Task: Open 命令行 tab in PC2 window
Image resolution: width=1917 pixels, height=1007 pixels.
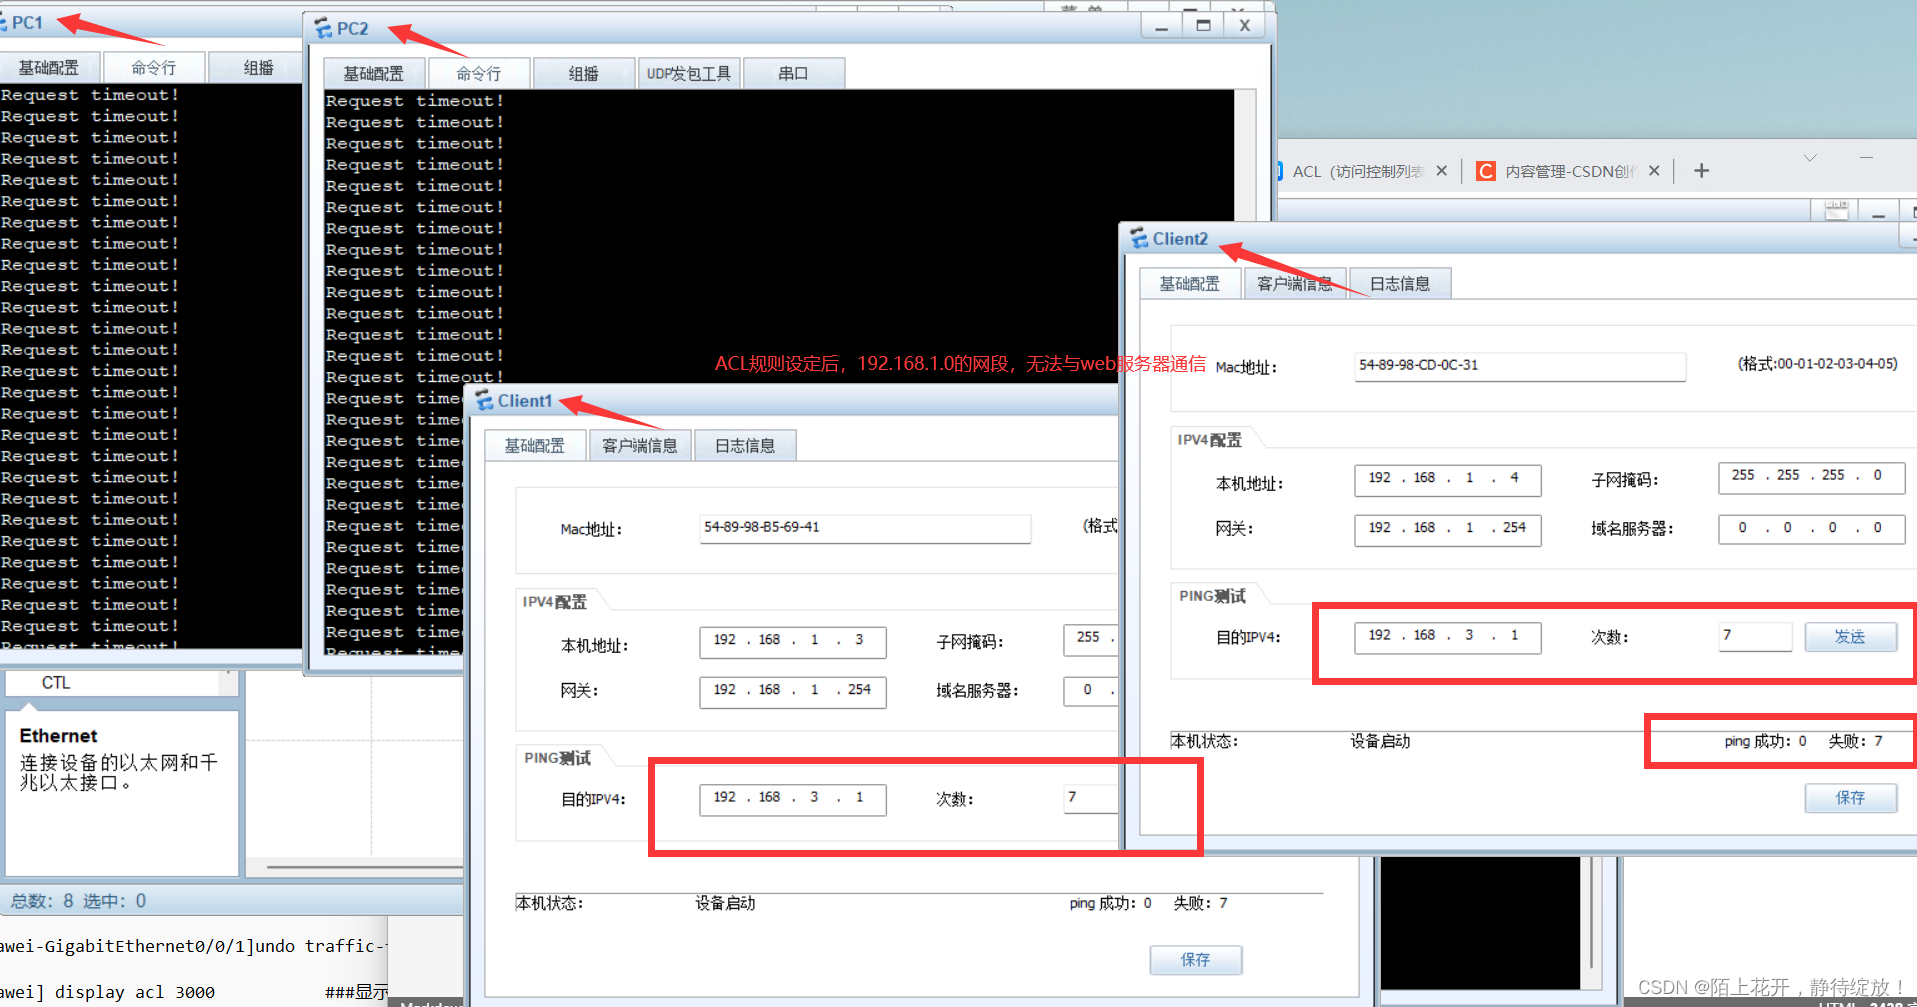Action: point(479,74)
